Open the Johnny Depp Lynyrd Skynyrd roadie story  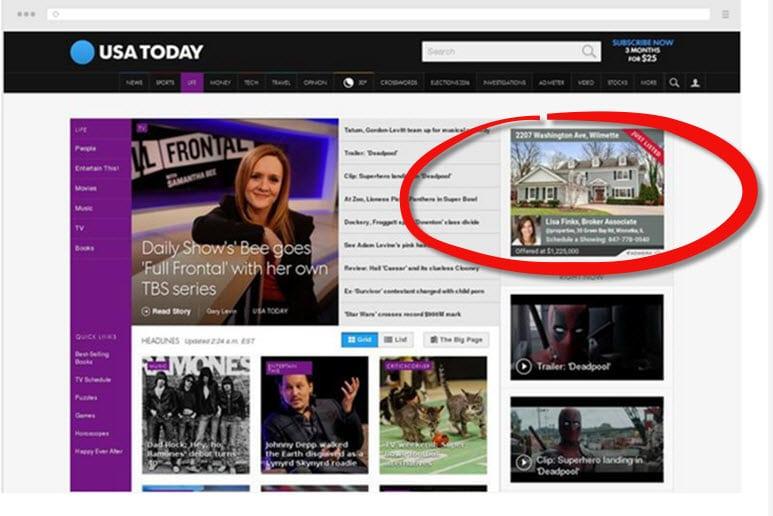coord(315,415)
